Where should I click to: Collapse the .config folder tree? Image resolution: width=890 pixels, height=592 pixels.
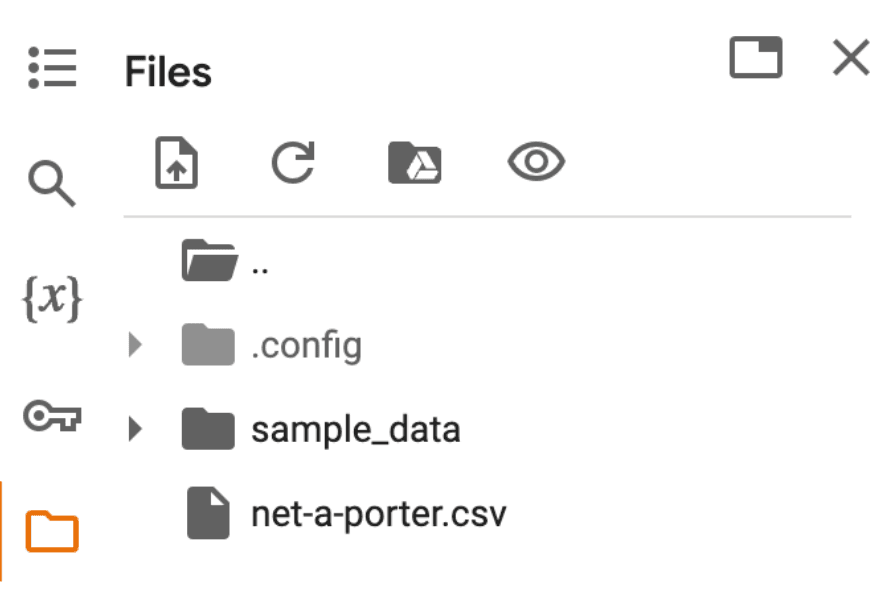(x=136, y=344)
